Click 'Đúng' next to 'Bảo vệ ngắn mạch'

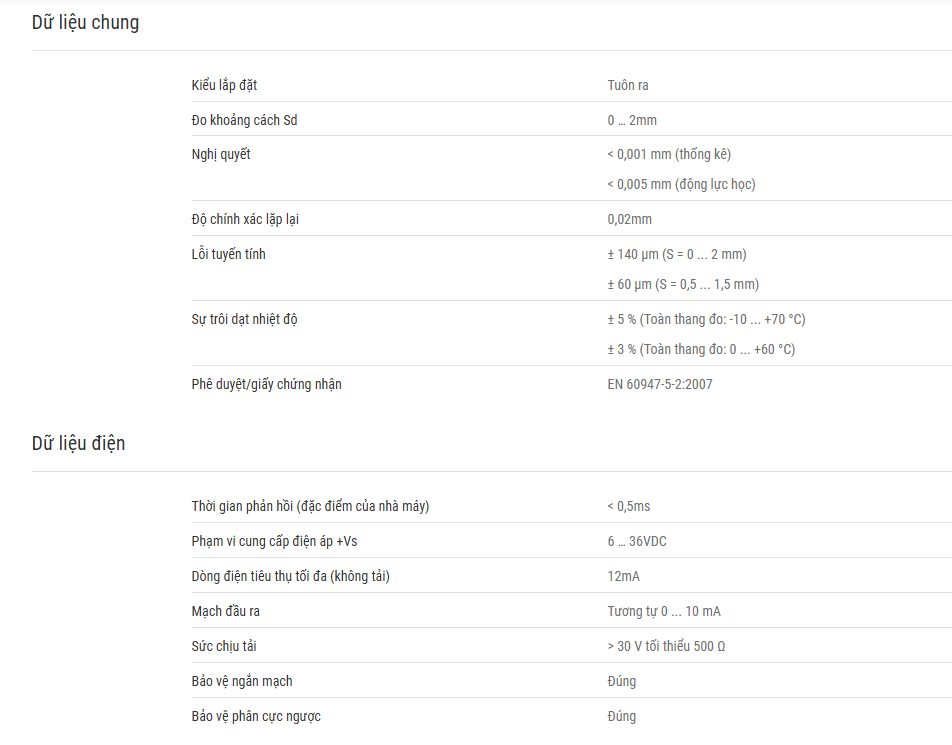pyautogui.click(x=622, y=681)
